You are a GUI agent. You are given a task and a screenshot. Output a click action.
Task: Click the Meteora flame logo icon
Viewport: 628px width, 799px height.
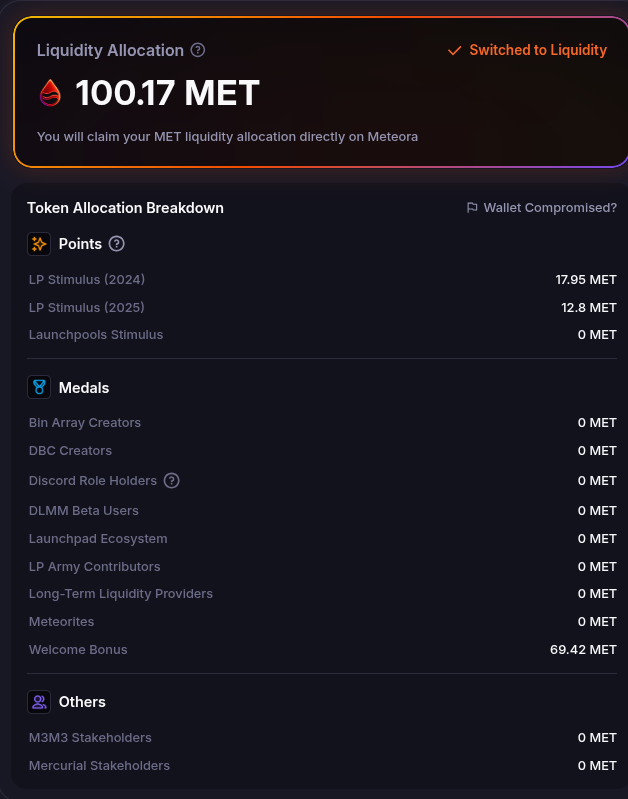(x=50, y=93)
